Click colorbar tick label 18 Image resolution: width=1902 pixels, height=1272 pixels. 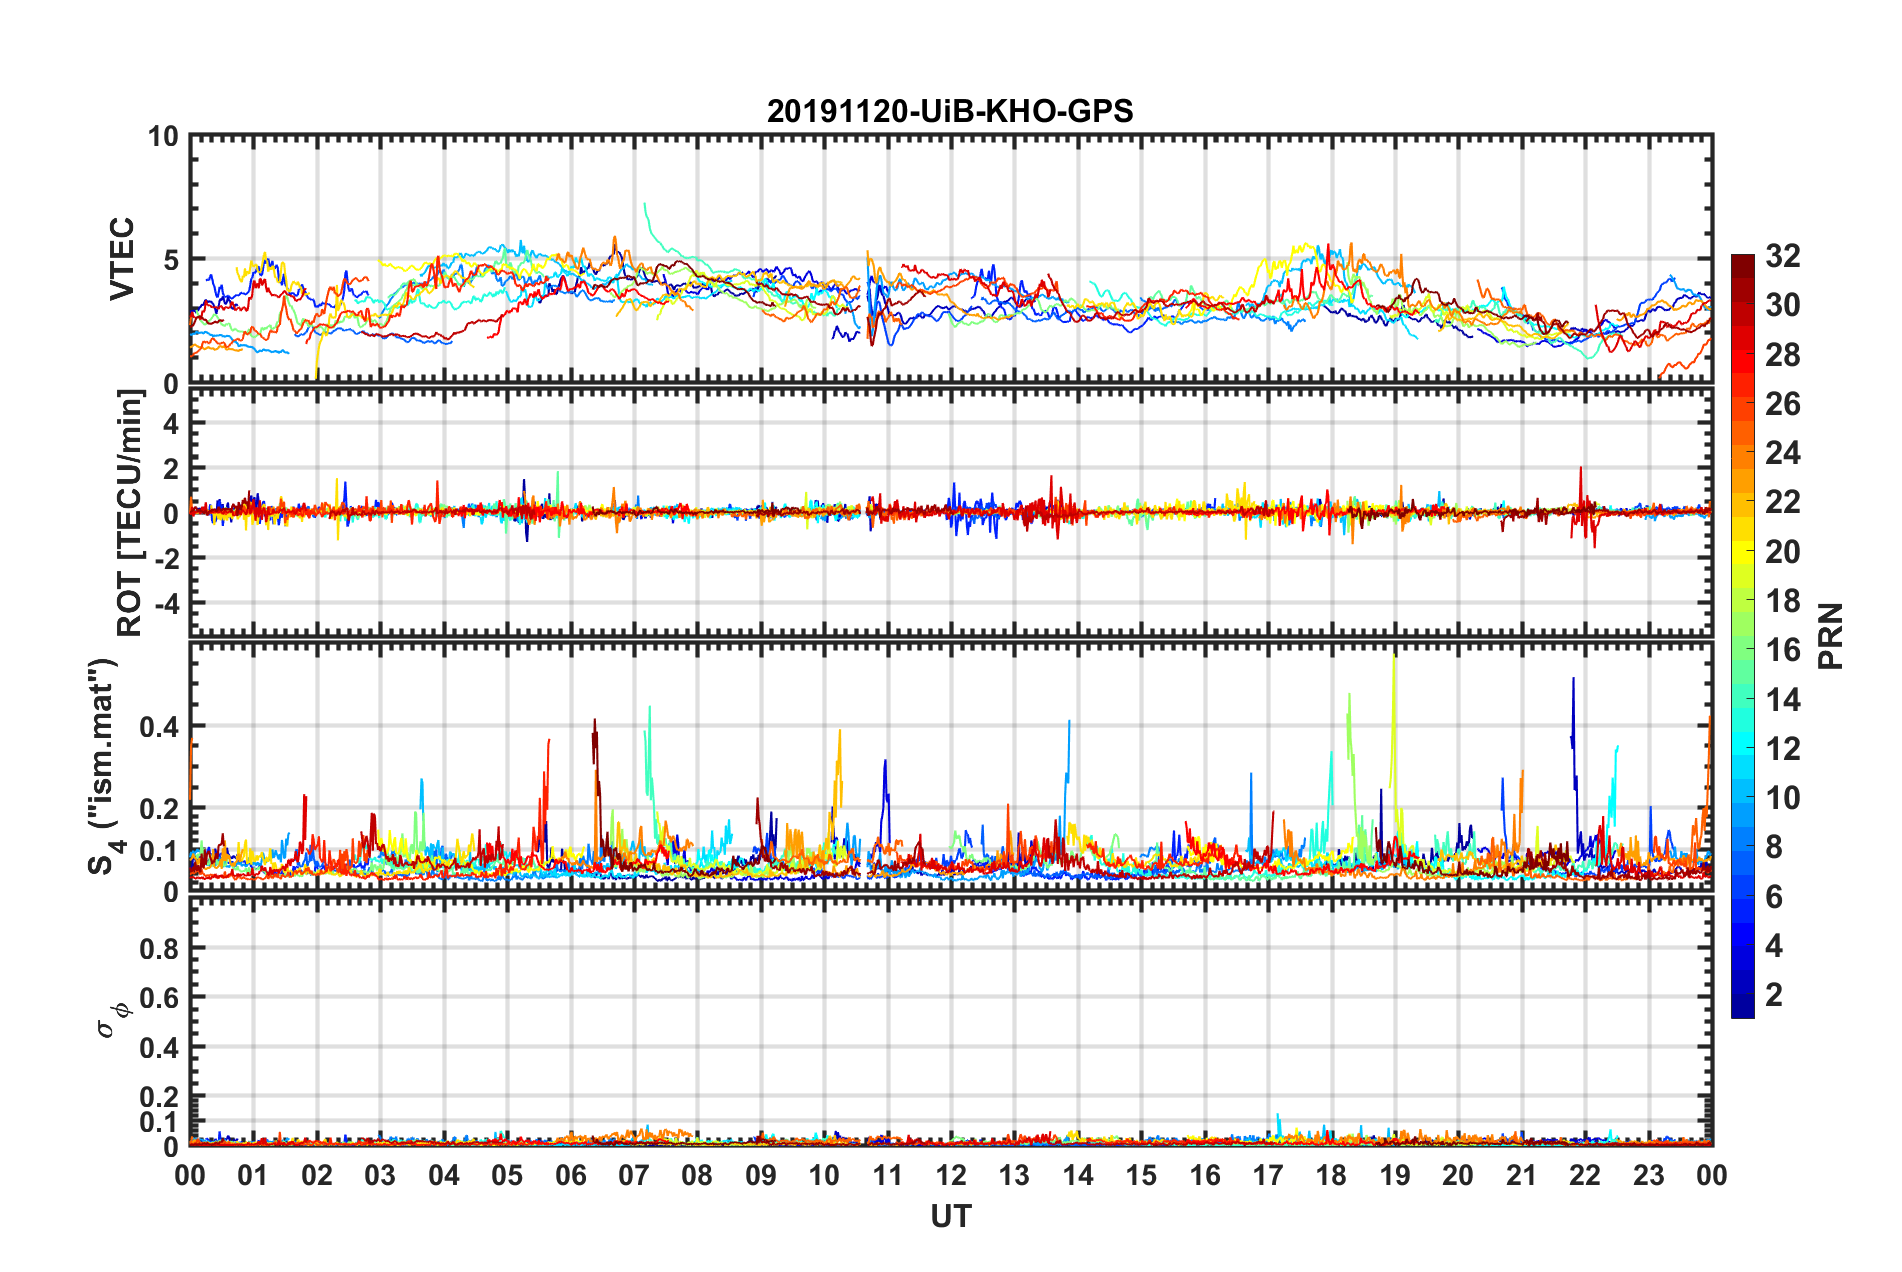(x=1782, y=601)
